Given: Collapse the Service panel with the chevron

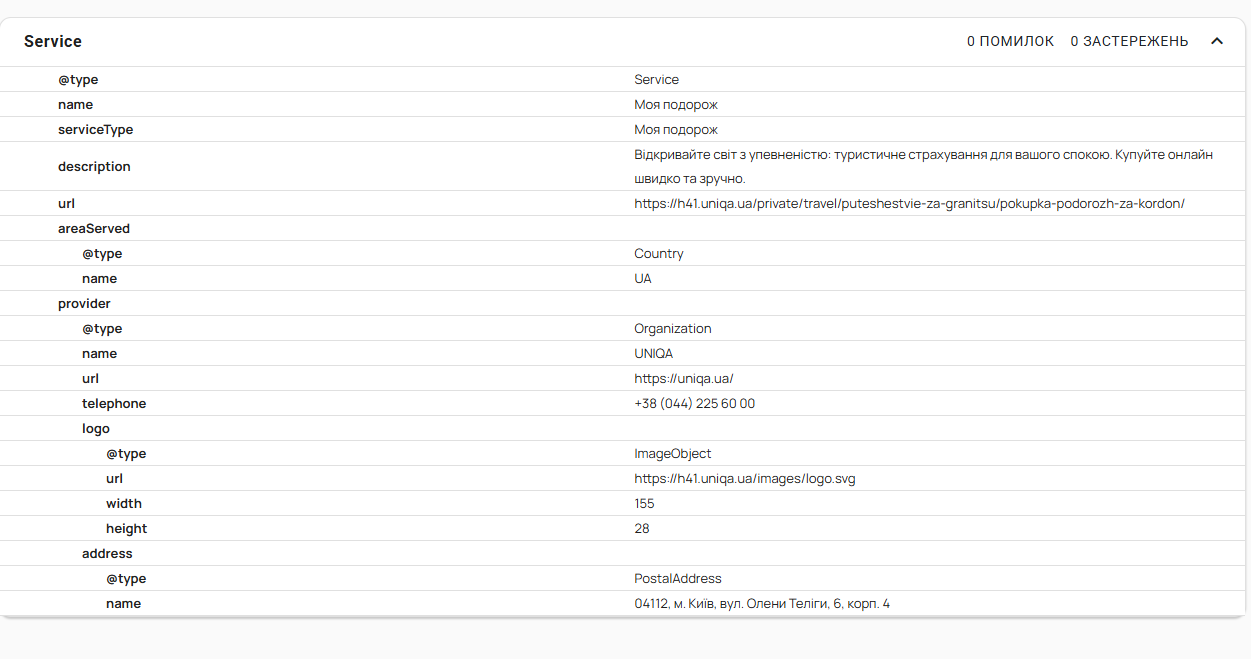Looking at the screenshot, I should coord(1217,41).
